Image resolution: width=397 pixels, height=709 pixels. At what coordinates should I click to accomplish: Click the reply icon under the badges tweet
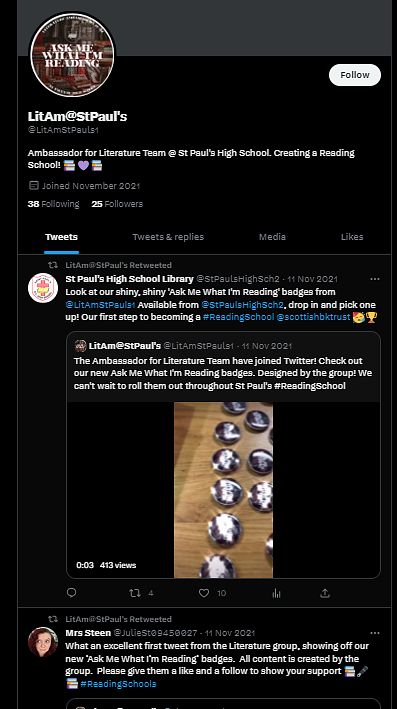pos(71,593)
